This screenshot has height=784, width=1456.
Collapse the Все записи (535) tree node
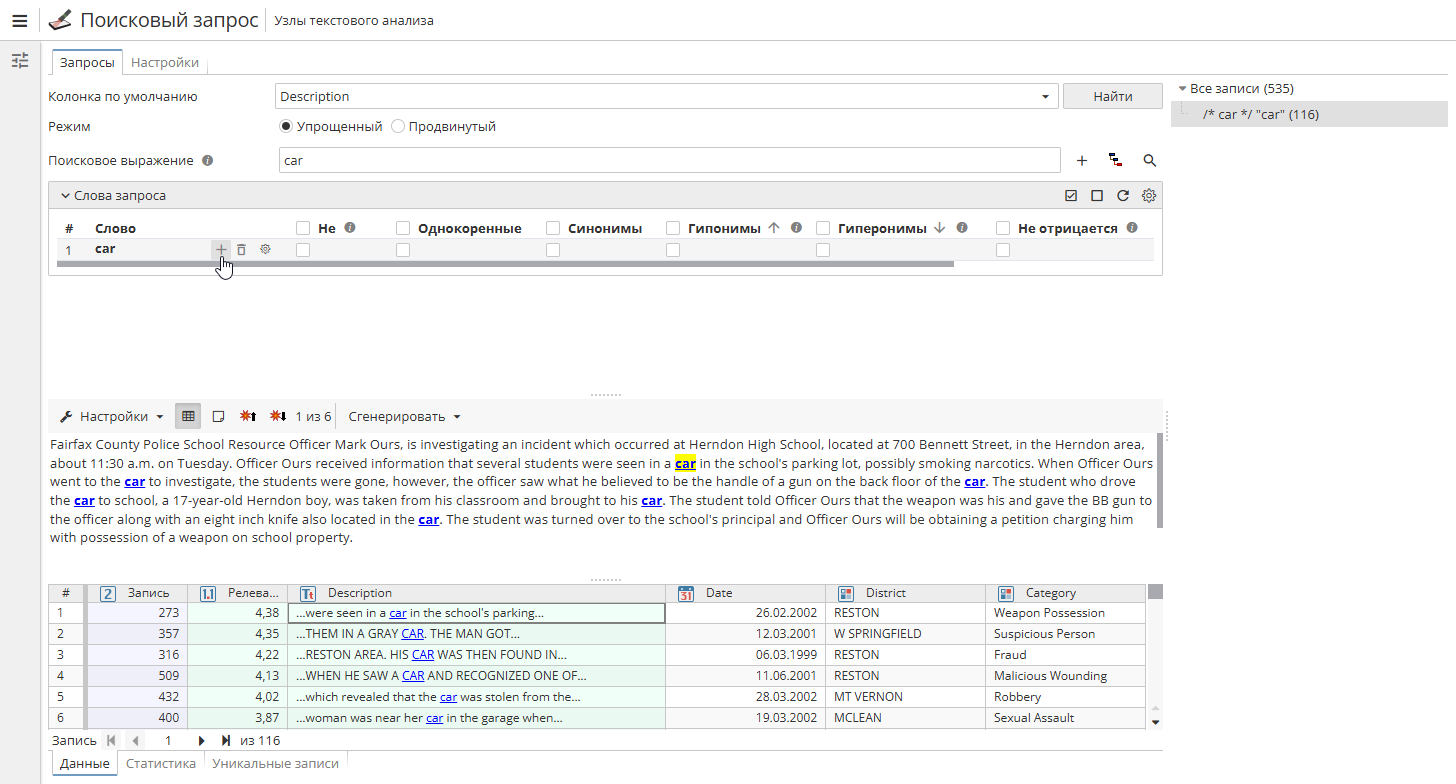1182,89
